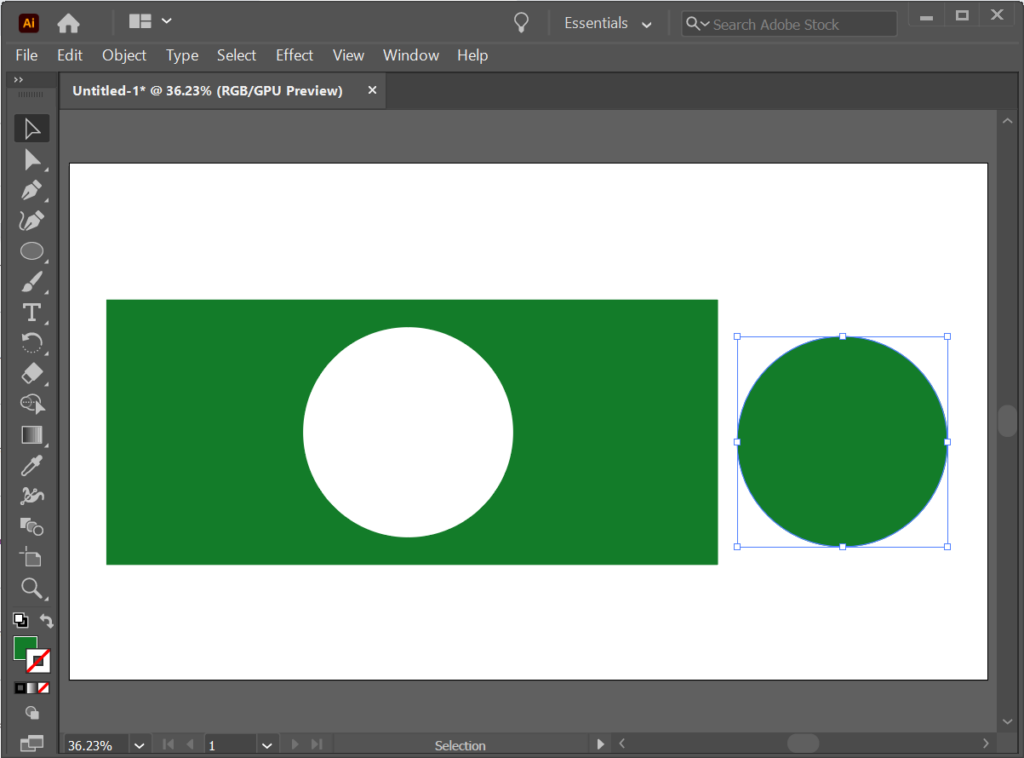The height and width of the screenshot is (758, 1024).
Task: Open the zoom level dropdown
Action: (138, 744)
